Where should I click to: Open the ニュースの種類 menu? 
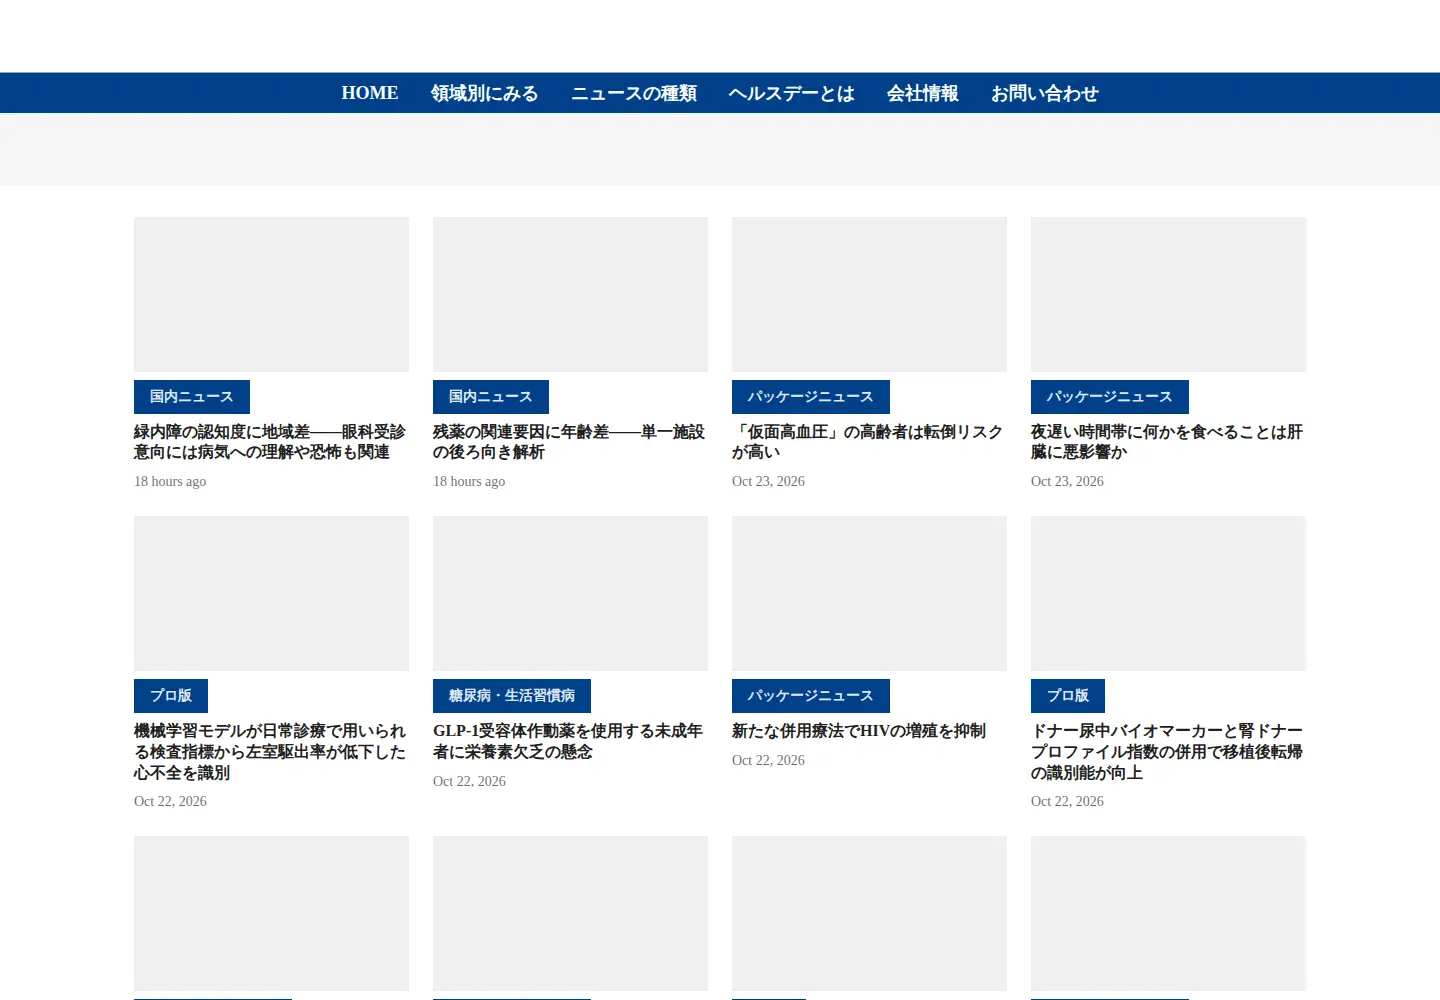634,93
